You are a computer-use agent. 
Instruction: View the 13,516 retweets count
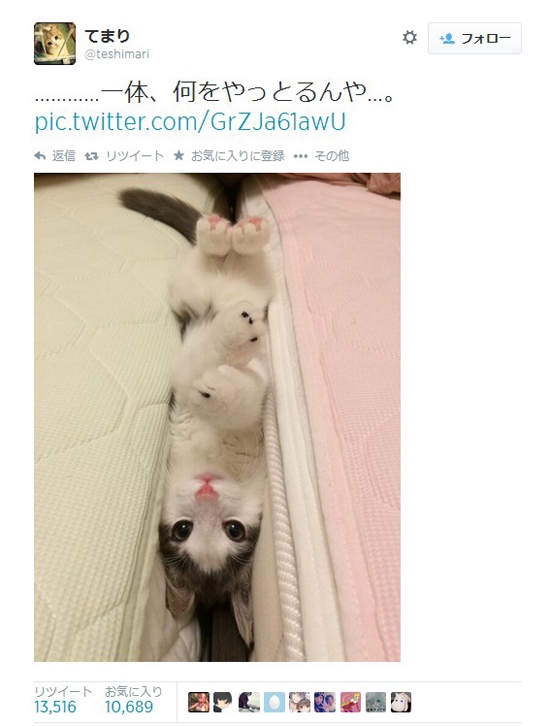(55, 707)
